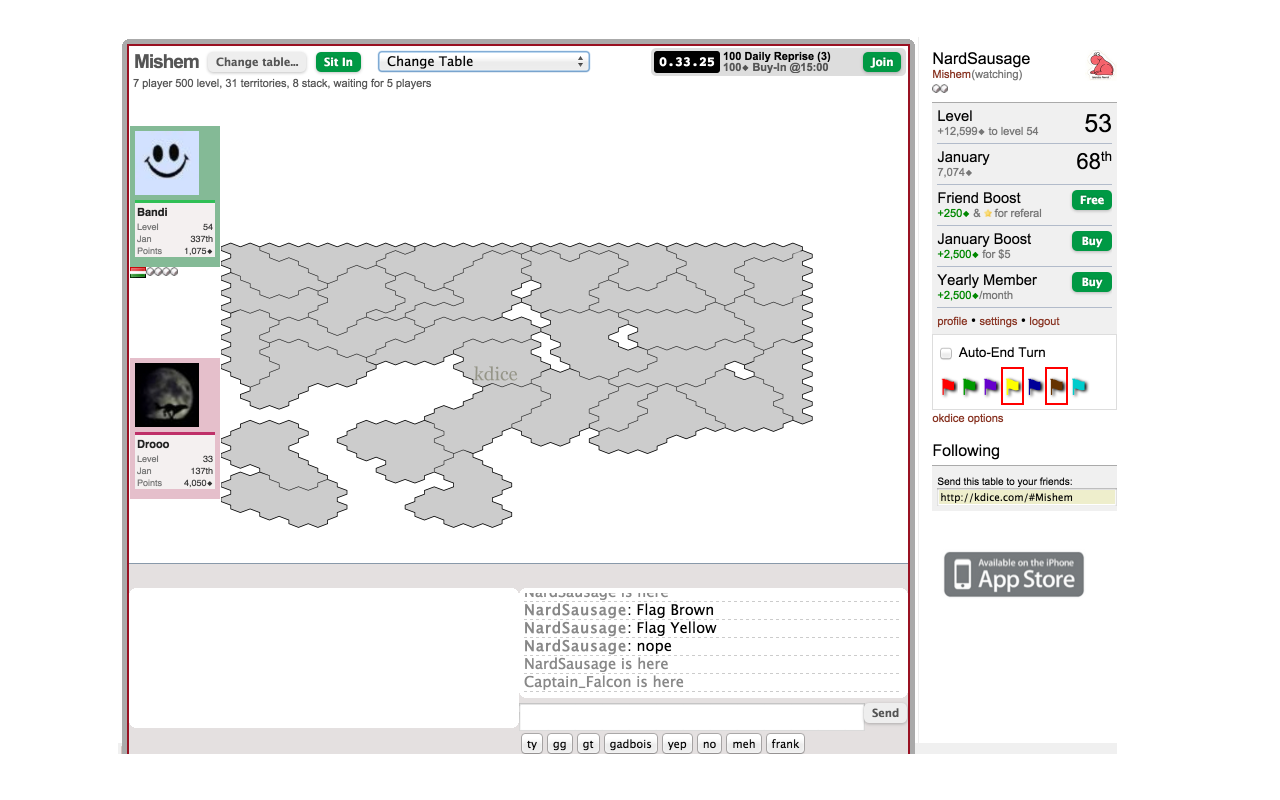Claim the Free Friend Boost
Viewport: 1280px width, 800px height.
(1092, 200)
